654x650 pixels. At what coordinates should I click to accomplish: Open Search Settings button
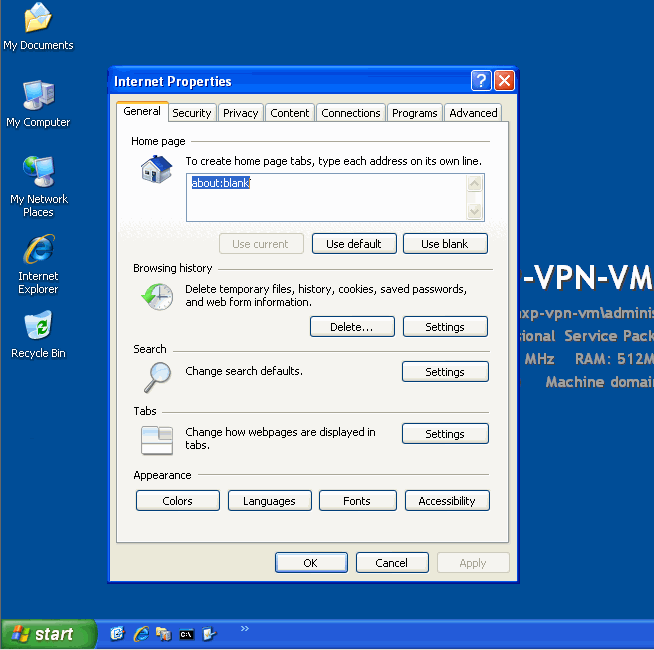[445, 372]
